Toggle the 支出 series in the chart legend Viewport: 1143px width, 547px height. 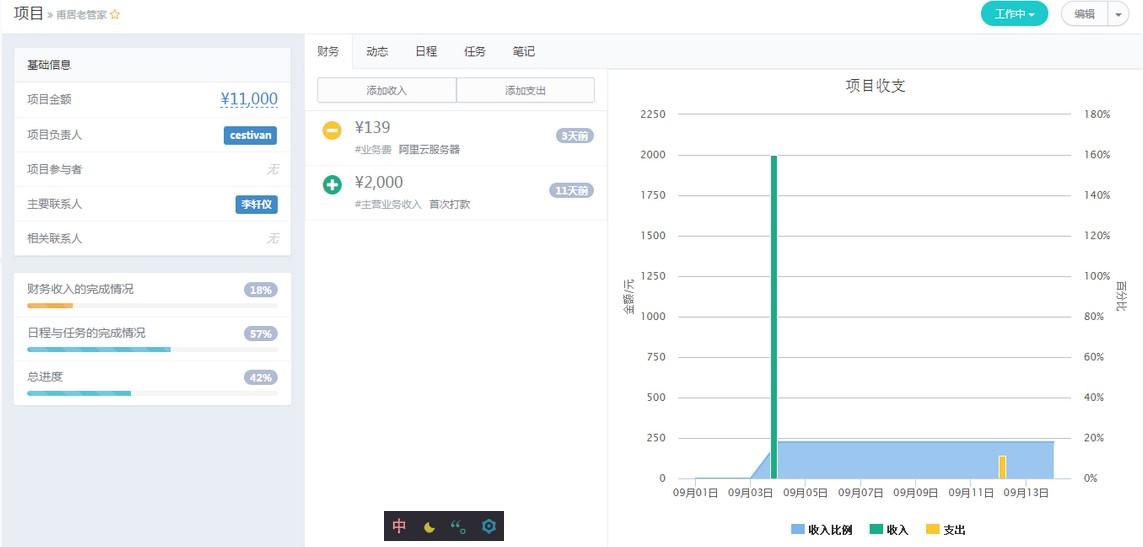pos(945,529)
